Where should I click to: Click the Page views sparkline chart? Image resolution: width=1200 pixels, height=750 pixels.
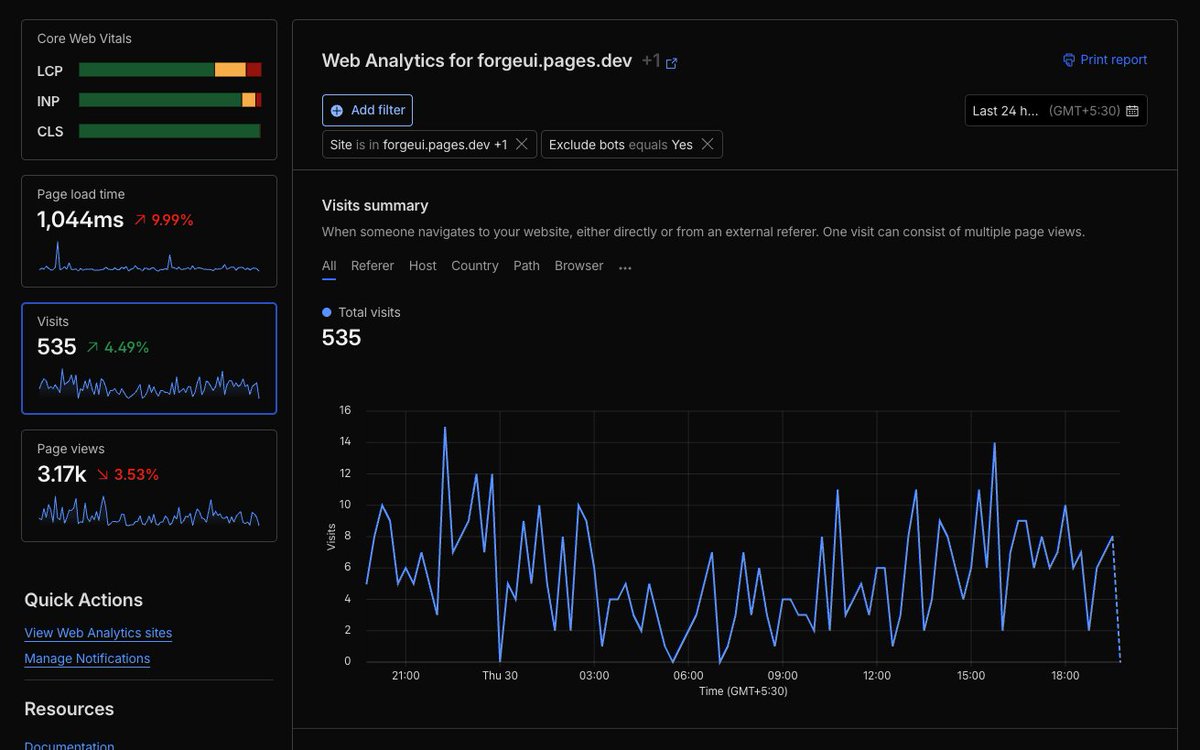[149, 512]
